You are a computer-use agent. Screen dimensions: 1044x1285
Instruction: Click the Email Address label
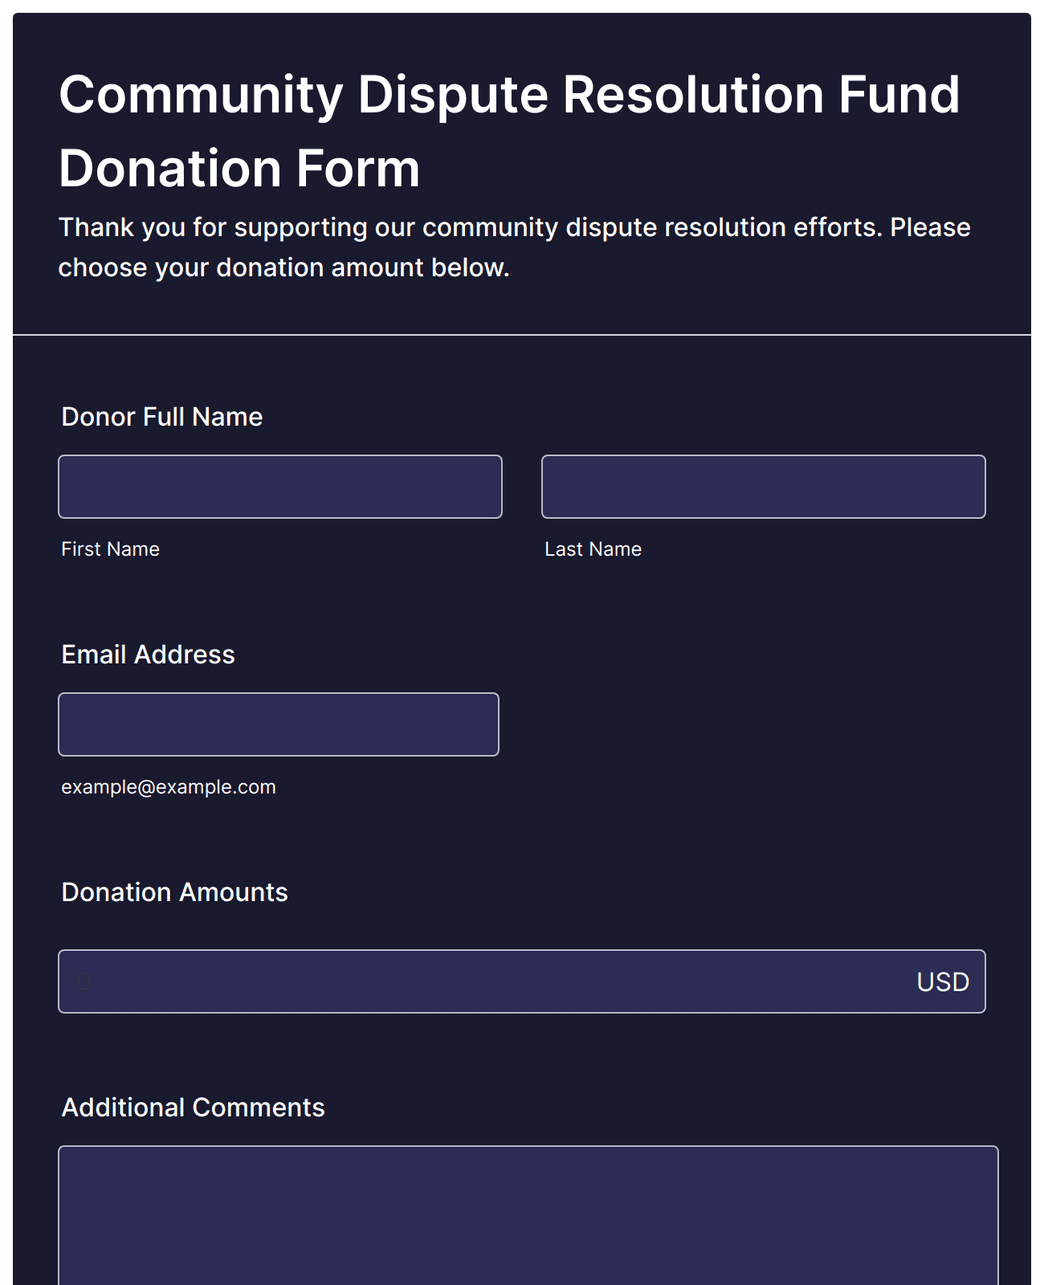pos(148,655)
